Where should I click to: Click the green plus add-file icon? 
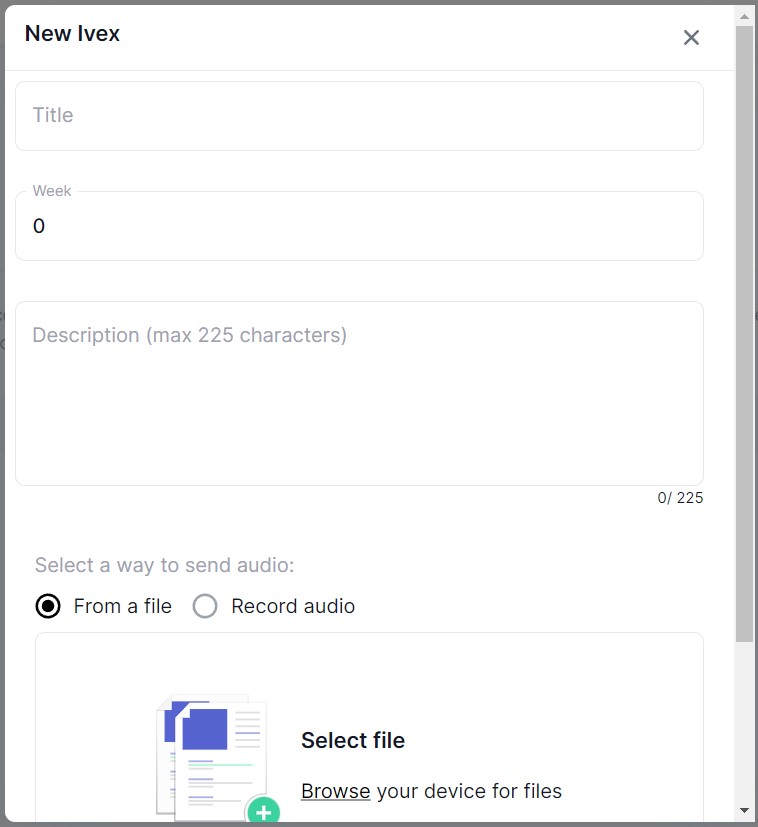[x=263, y=812]
